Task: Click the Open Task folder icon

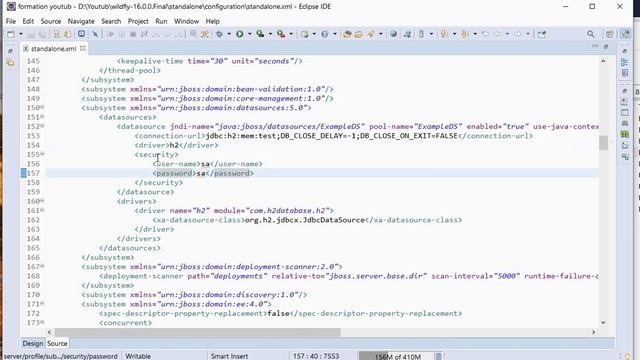Action: click(358, 34)
